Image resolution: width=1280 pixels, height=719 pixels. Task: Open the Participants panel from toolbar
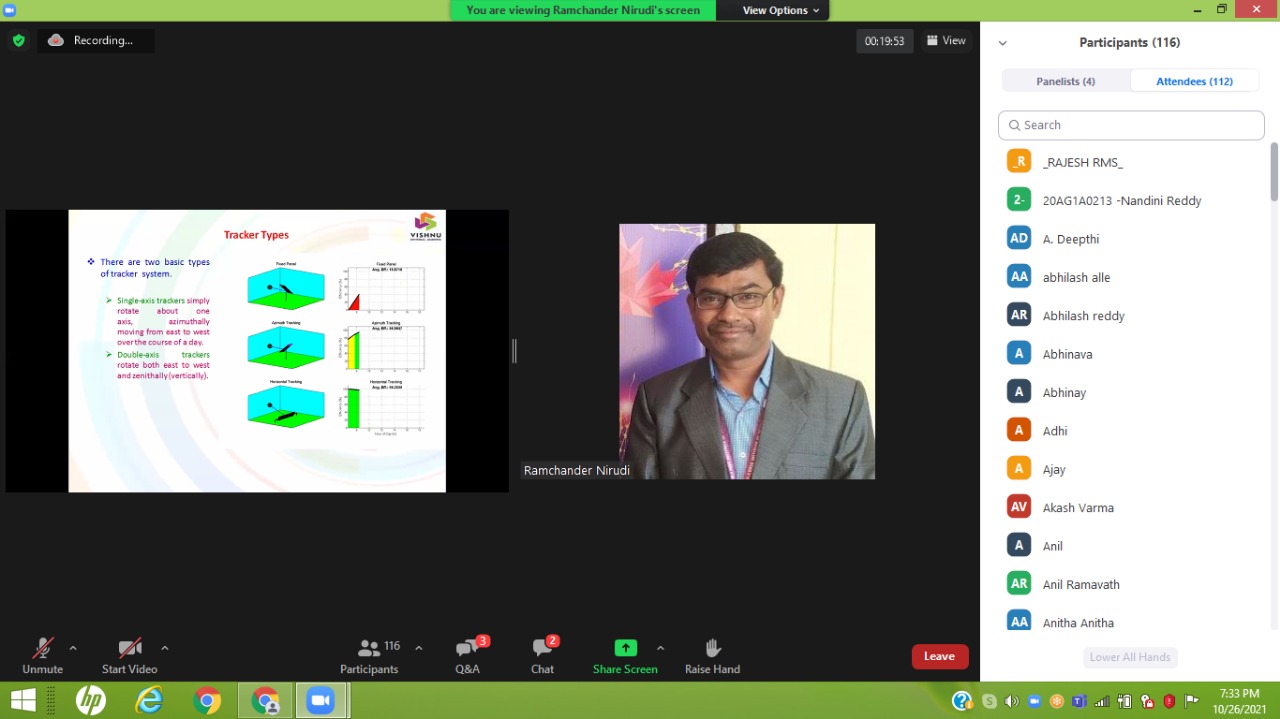coord(370,656)
